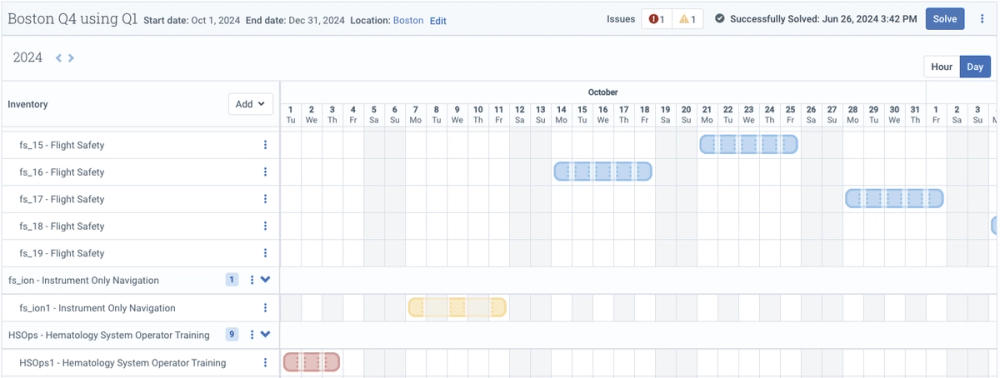Image resolution: width=1000 pixels, height=378 pixels.
Task: Click day header 14 Mo
Action: coord(561,114)
